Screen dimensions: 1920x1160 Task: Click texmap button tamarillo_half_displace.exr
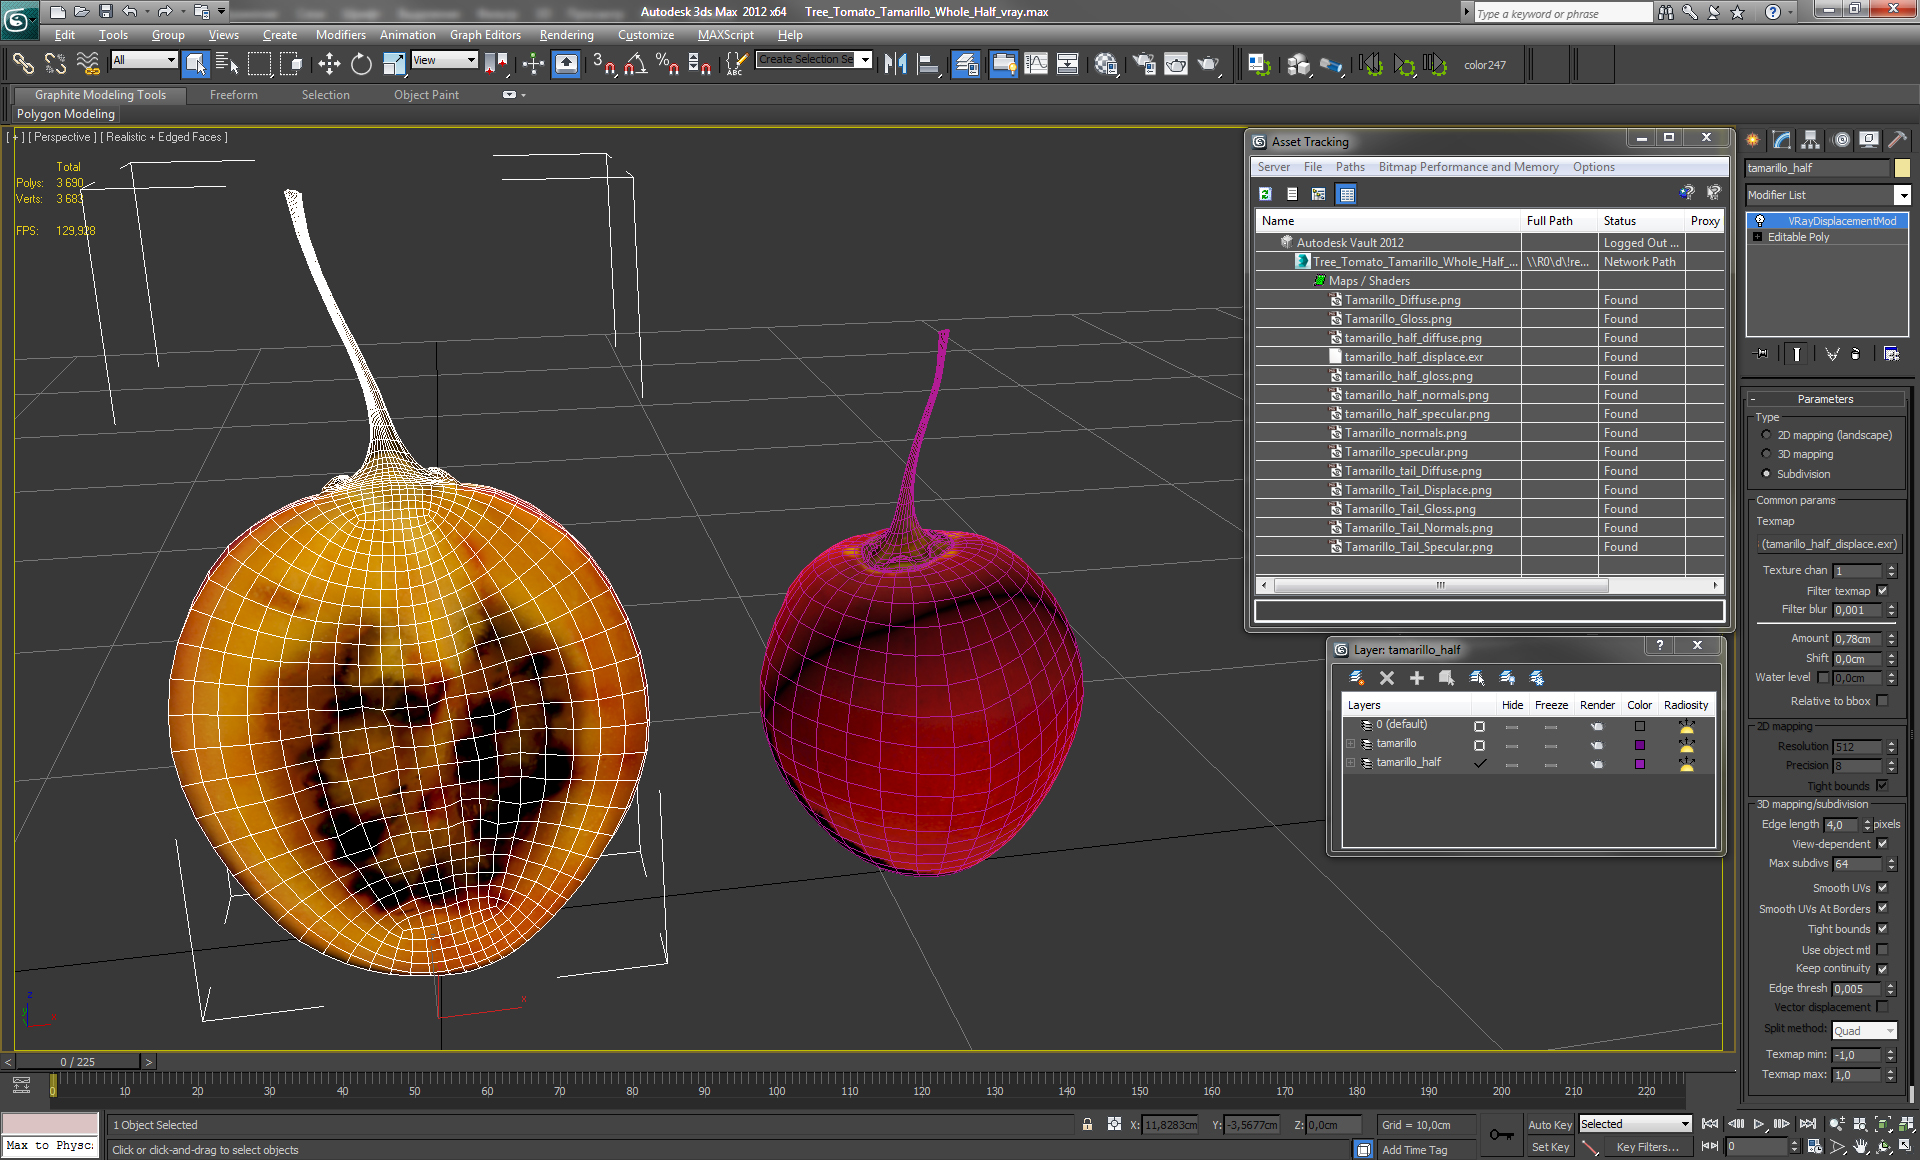(x=1828, y=544)
